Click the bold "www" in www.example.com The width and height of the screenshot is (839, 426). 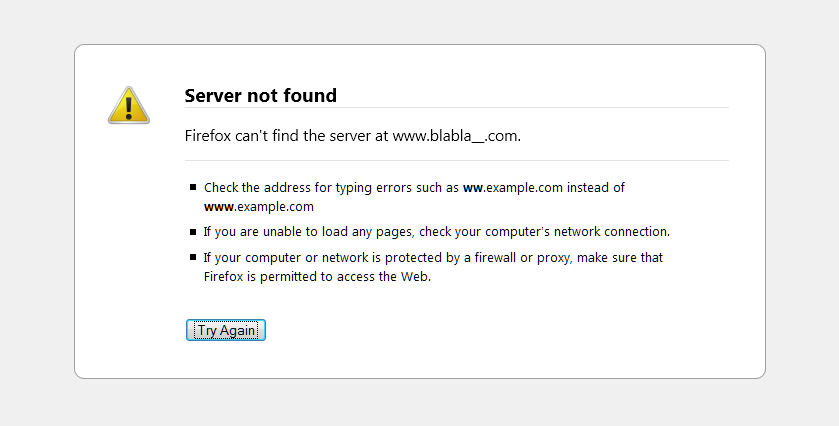coord(219,207)
